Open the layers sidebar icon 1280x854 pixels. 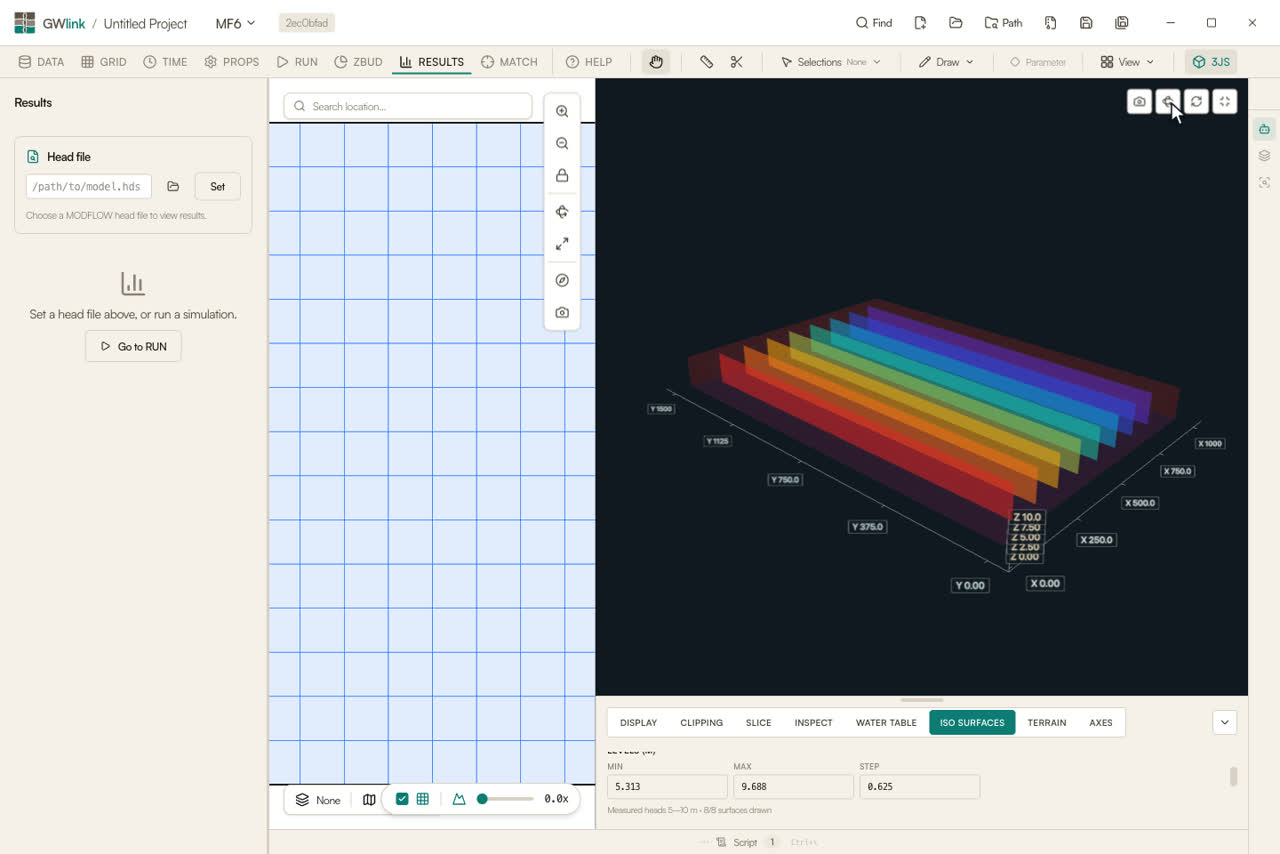tap(1264, 156)
